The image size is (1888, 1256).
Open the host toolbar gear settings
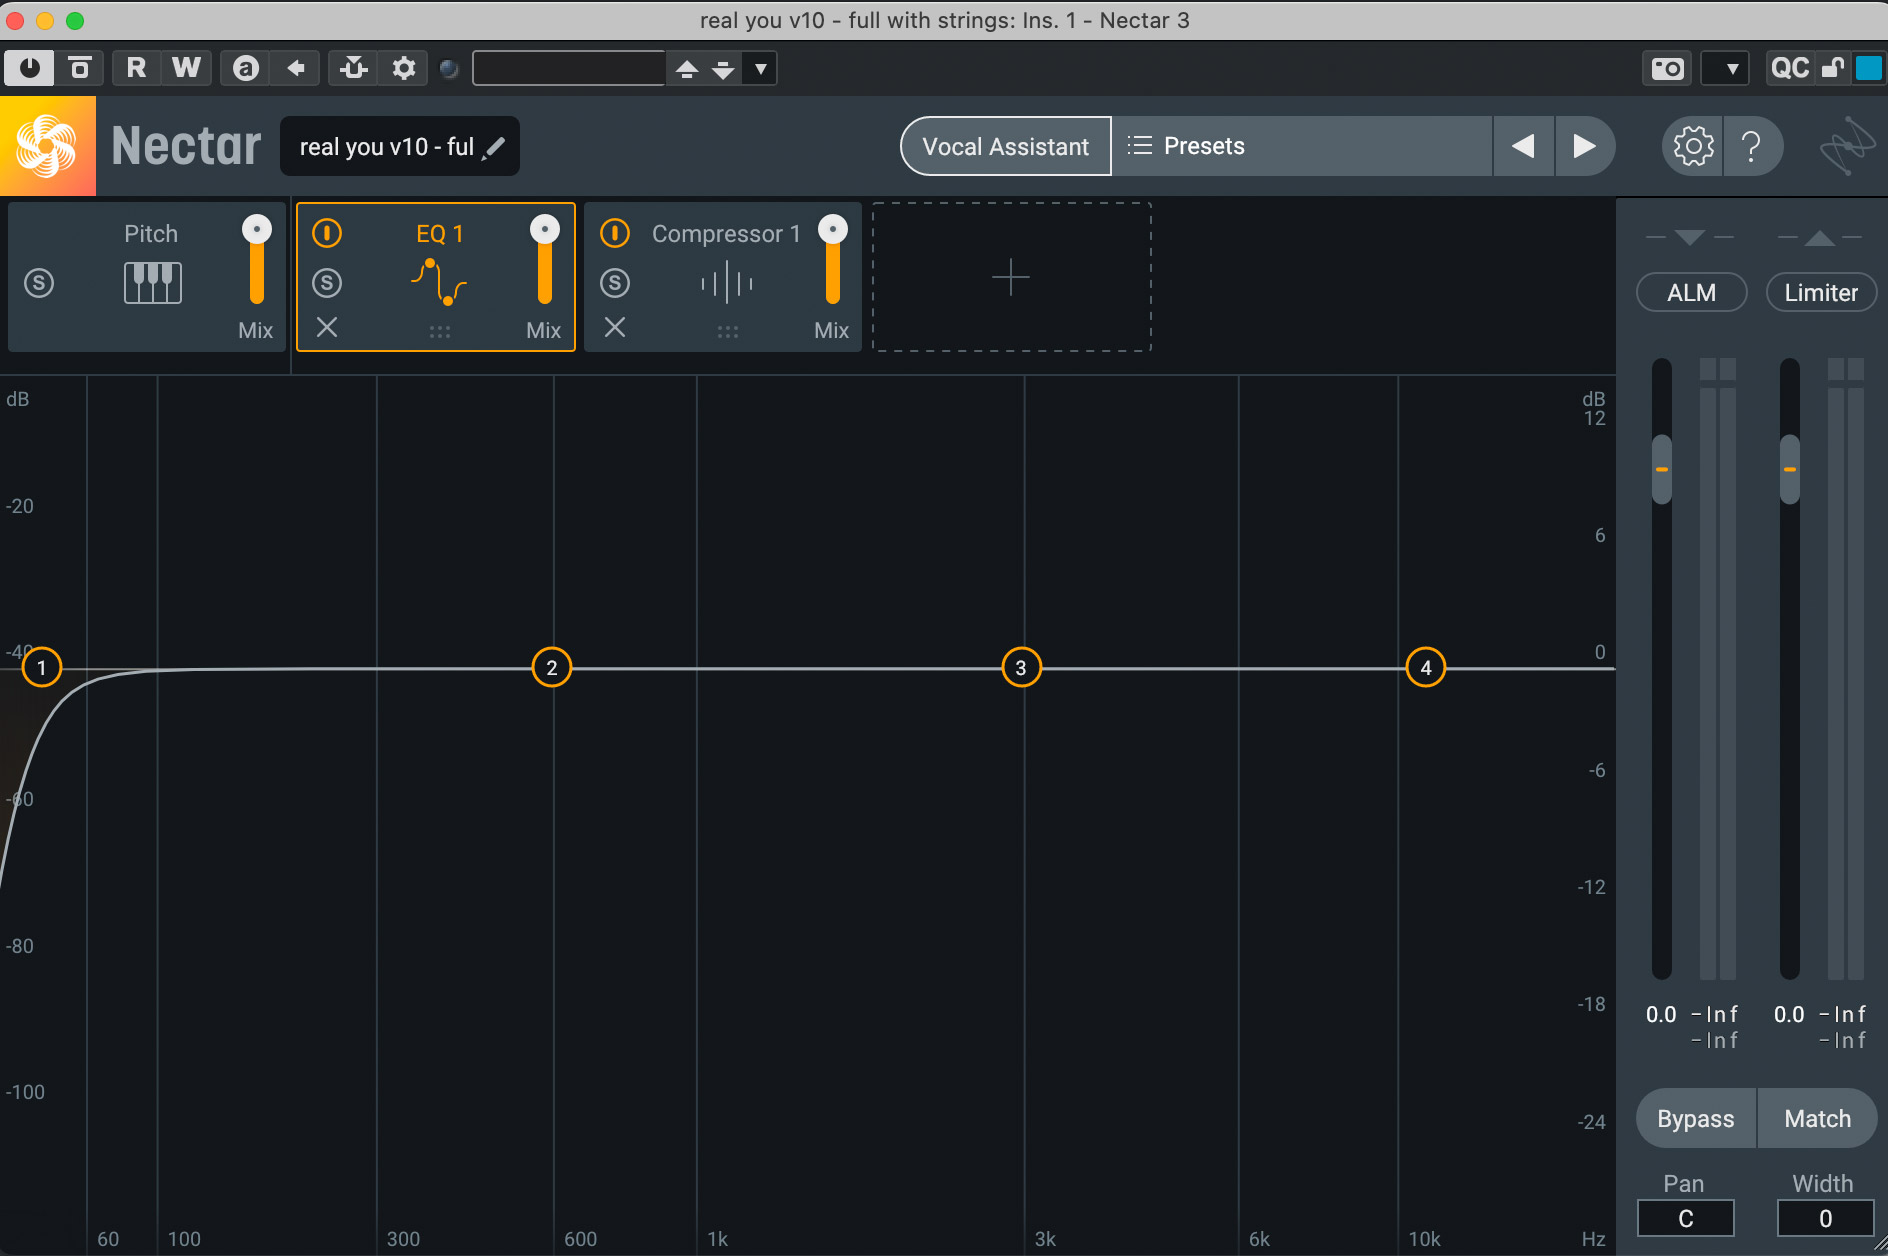(404, 68)
